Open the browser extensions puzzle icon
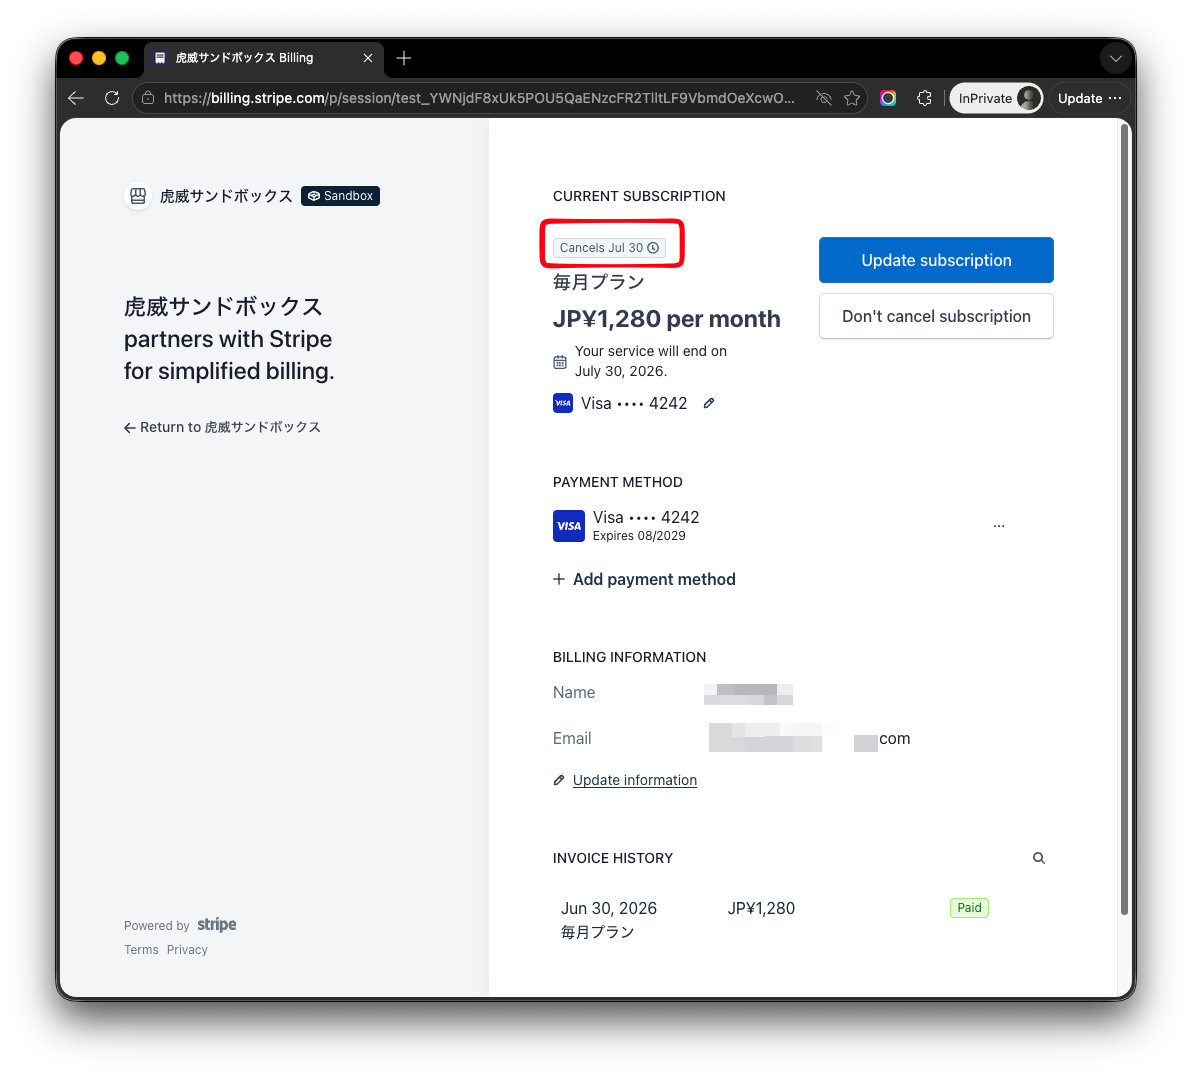Image resolution: width=1192 pixels, height=1075 pixels. click(924, 98)
